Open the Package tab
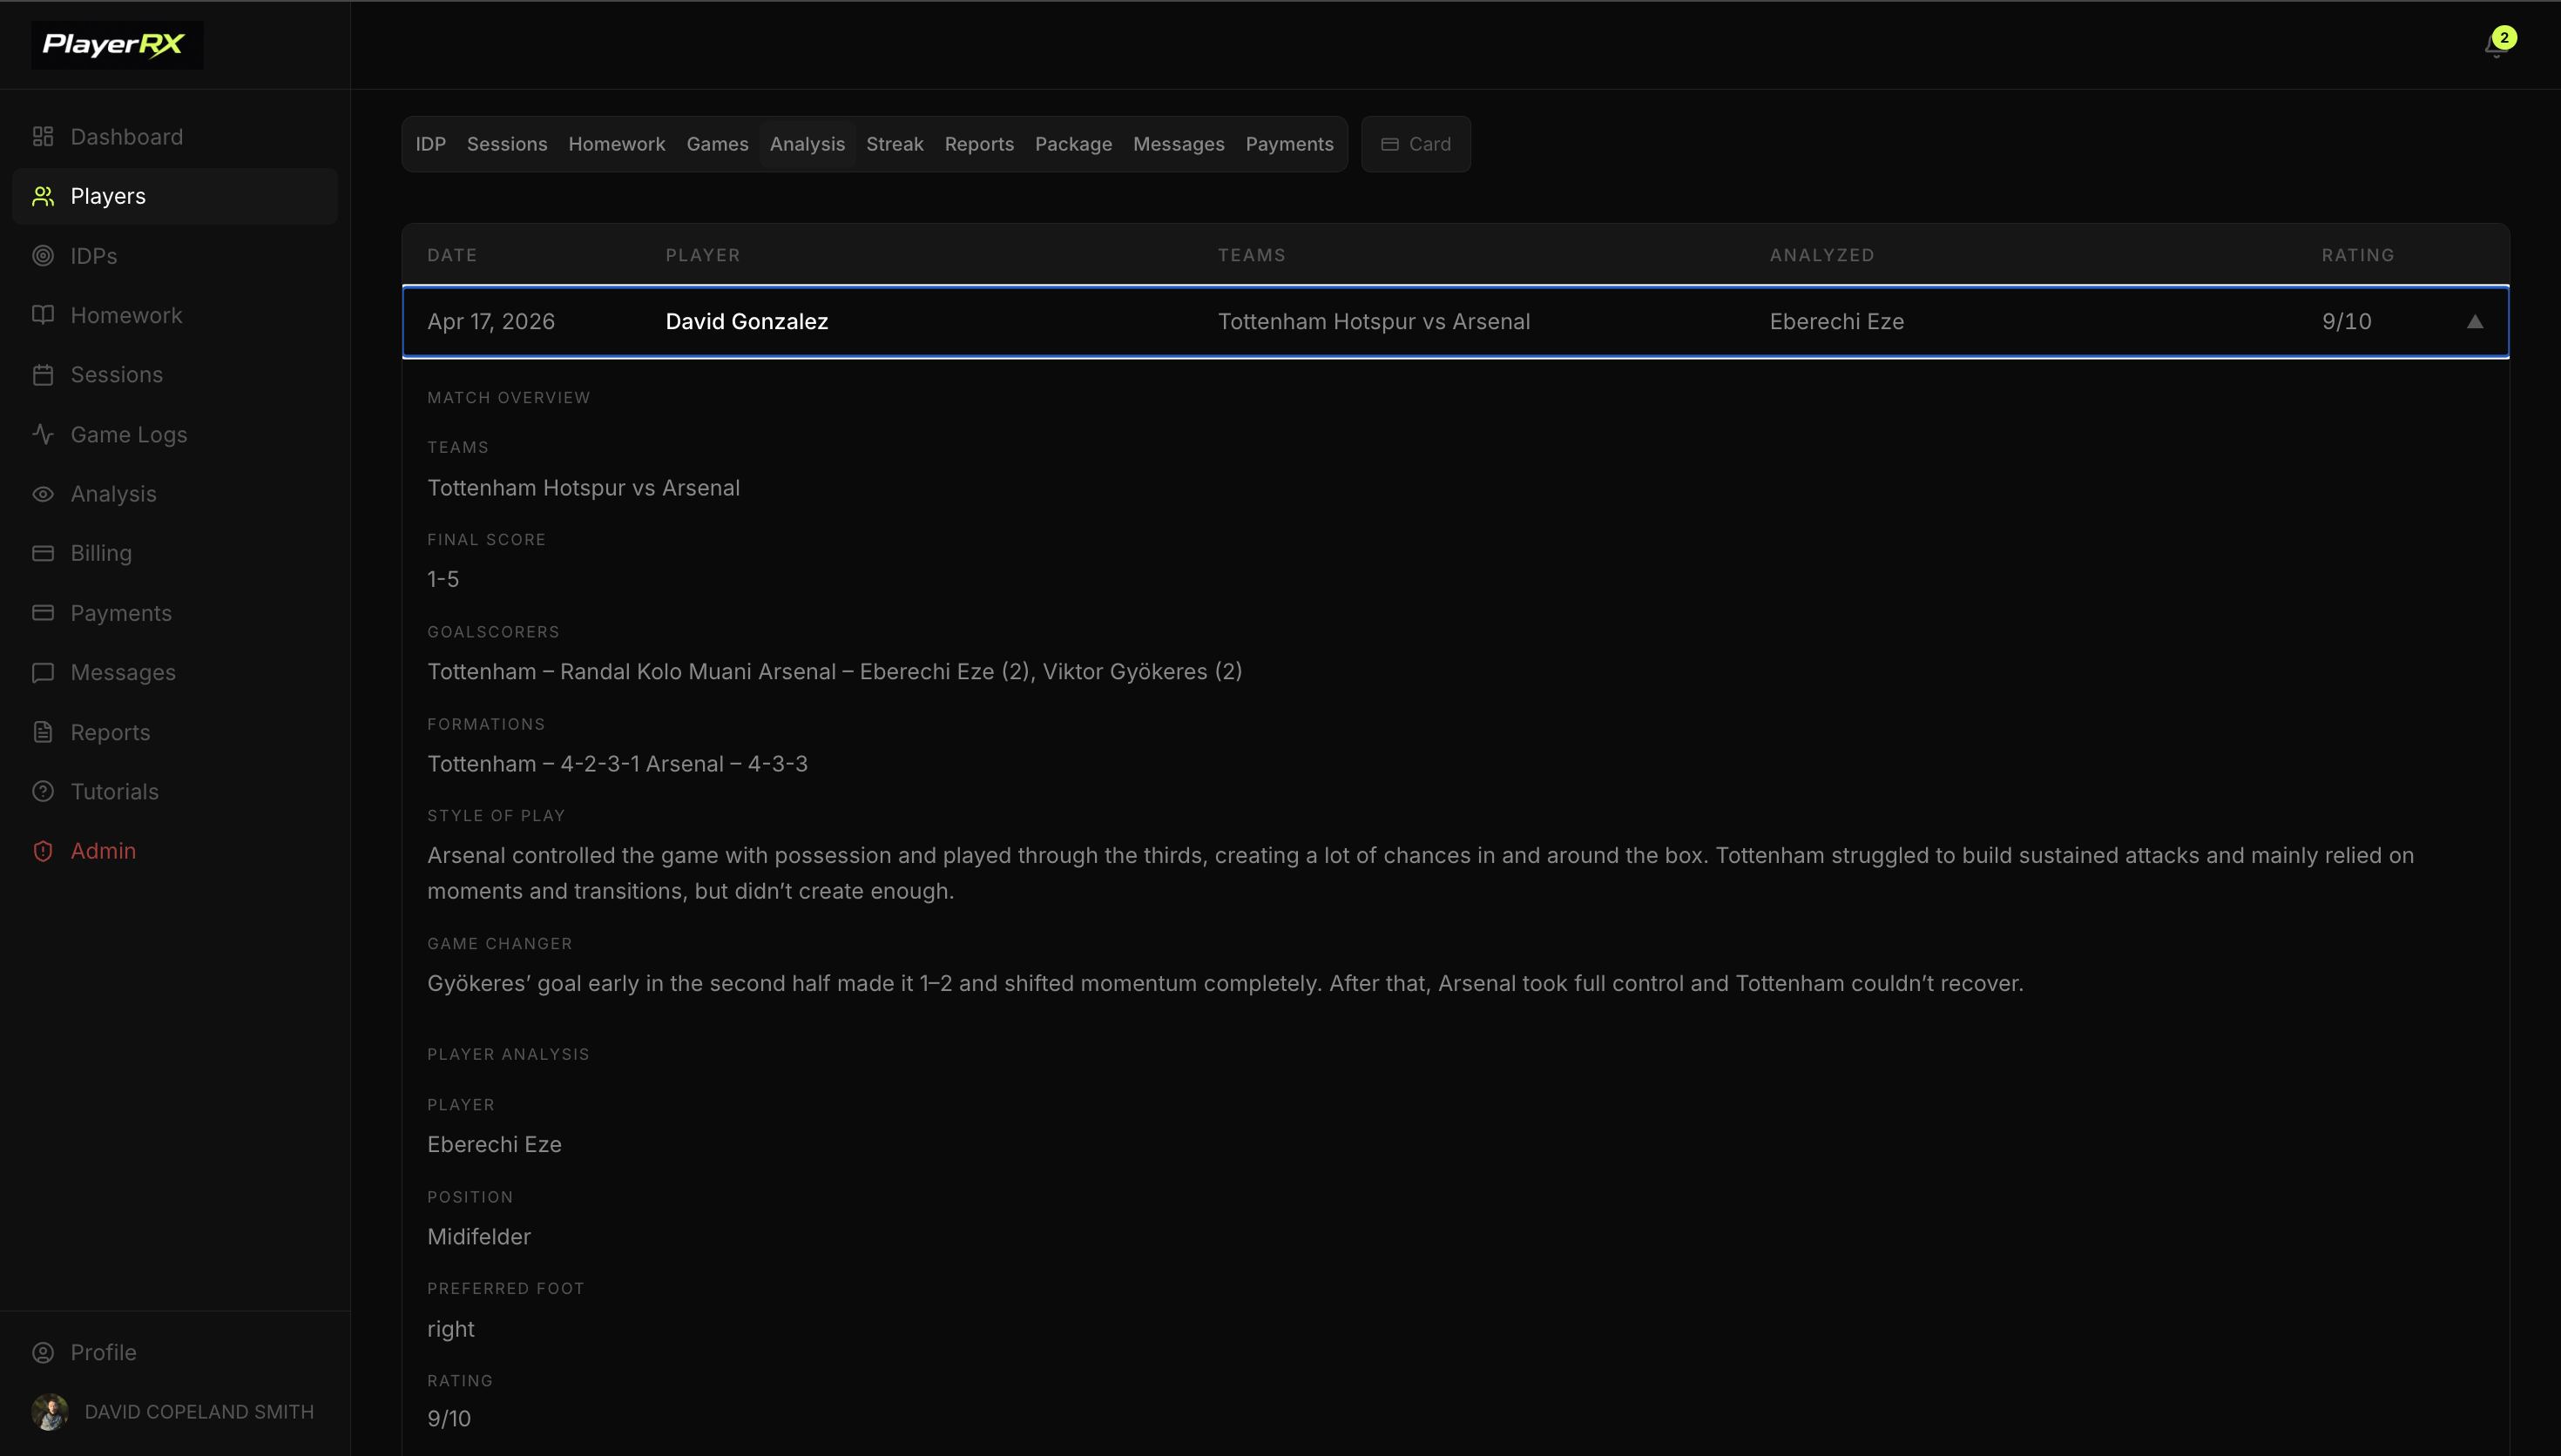Image resolution: width=2561 pixels, height=1456 pixels. tap(1073, 144)
